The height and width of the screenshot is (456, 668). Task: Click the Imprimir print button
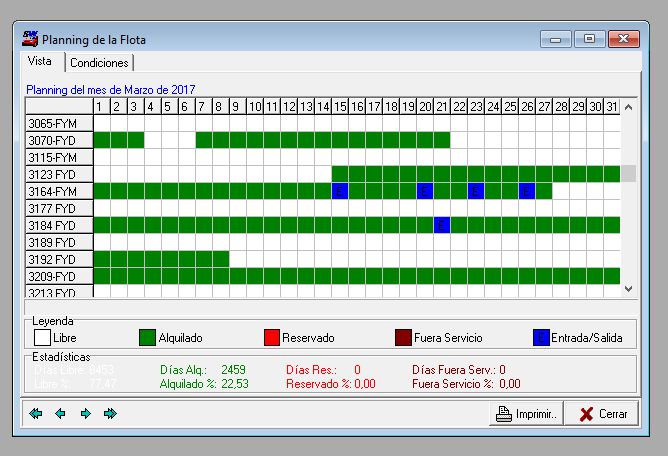pos(526,413)
